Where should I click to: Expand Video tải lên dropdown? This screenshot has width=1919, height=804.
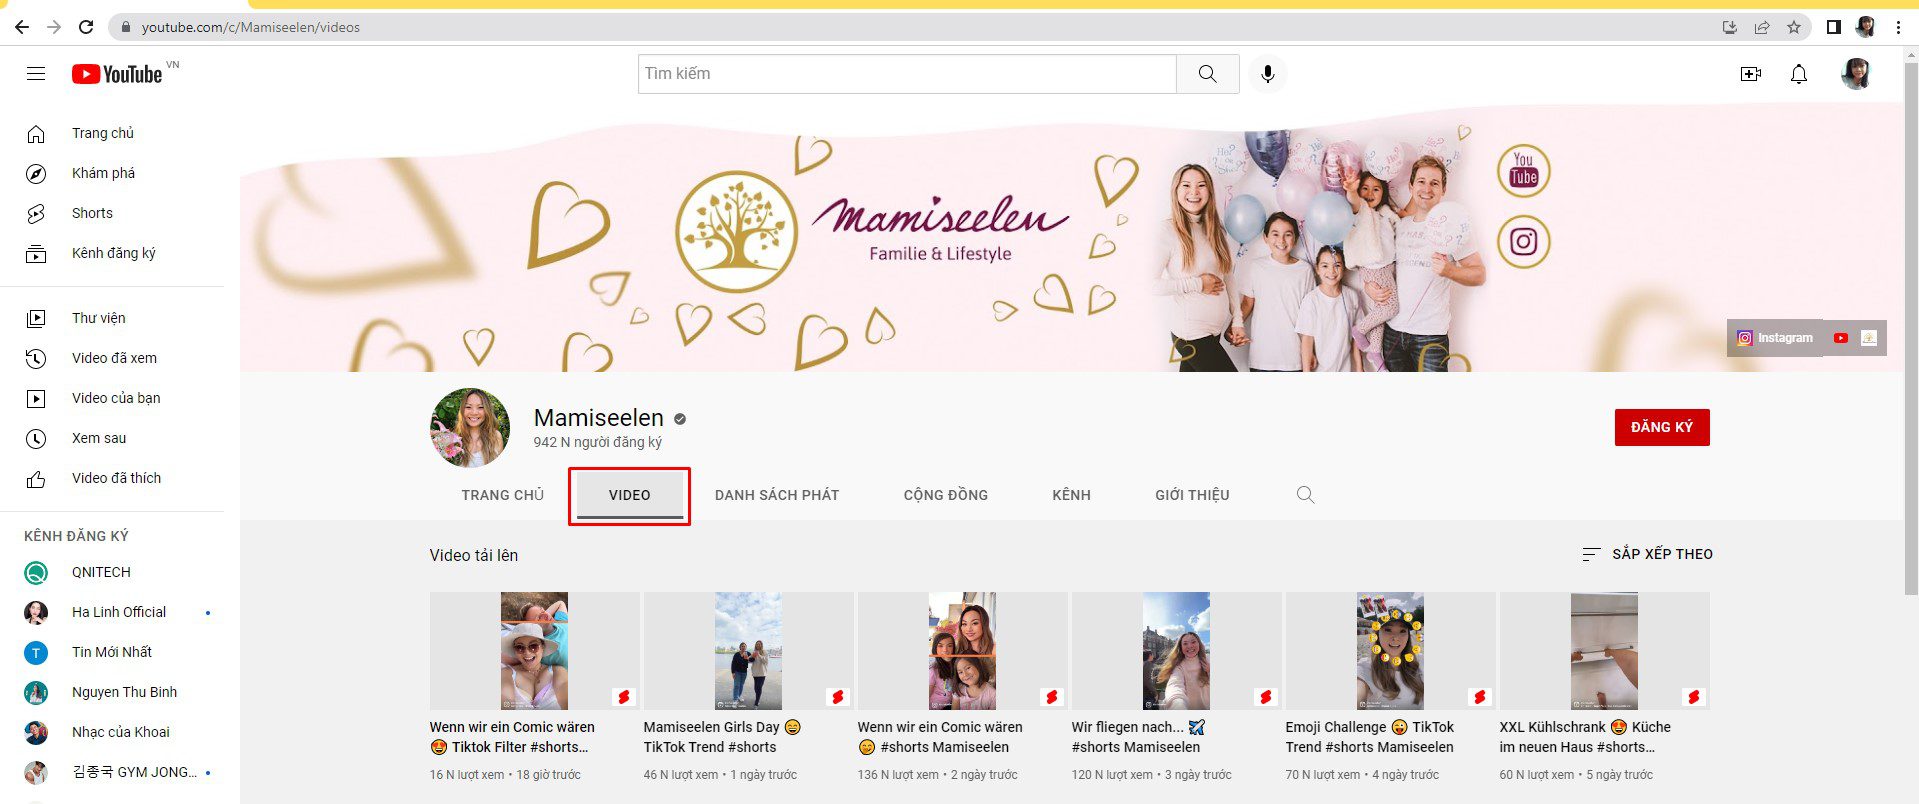pyautogui.click(x=473, y=555)
